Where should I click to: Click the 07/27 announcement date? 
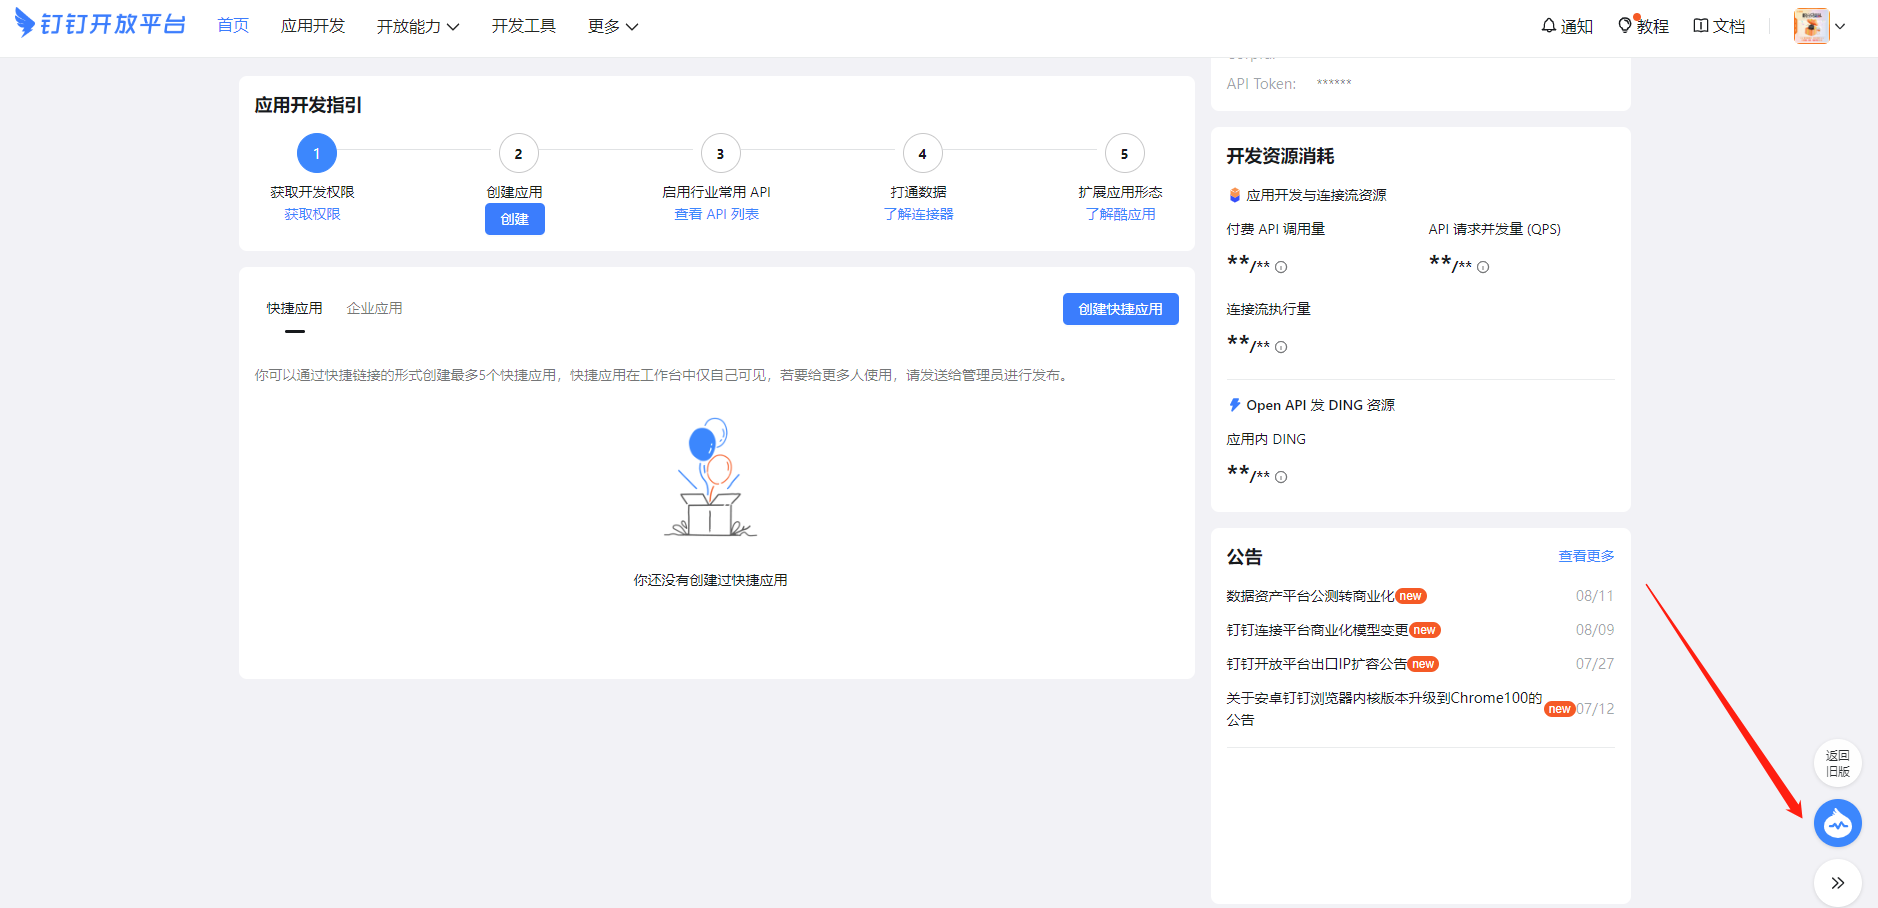coord(1595,664)
